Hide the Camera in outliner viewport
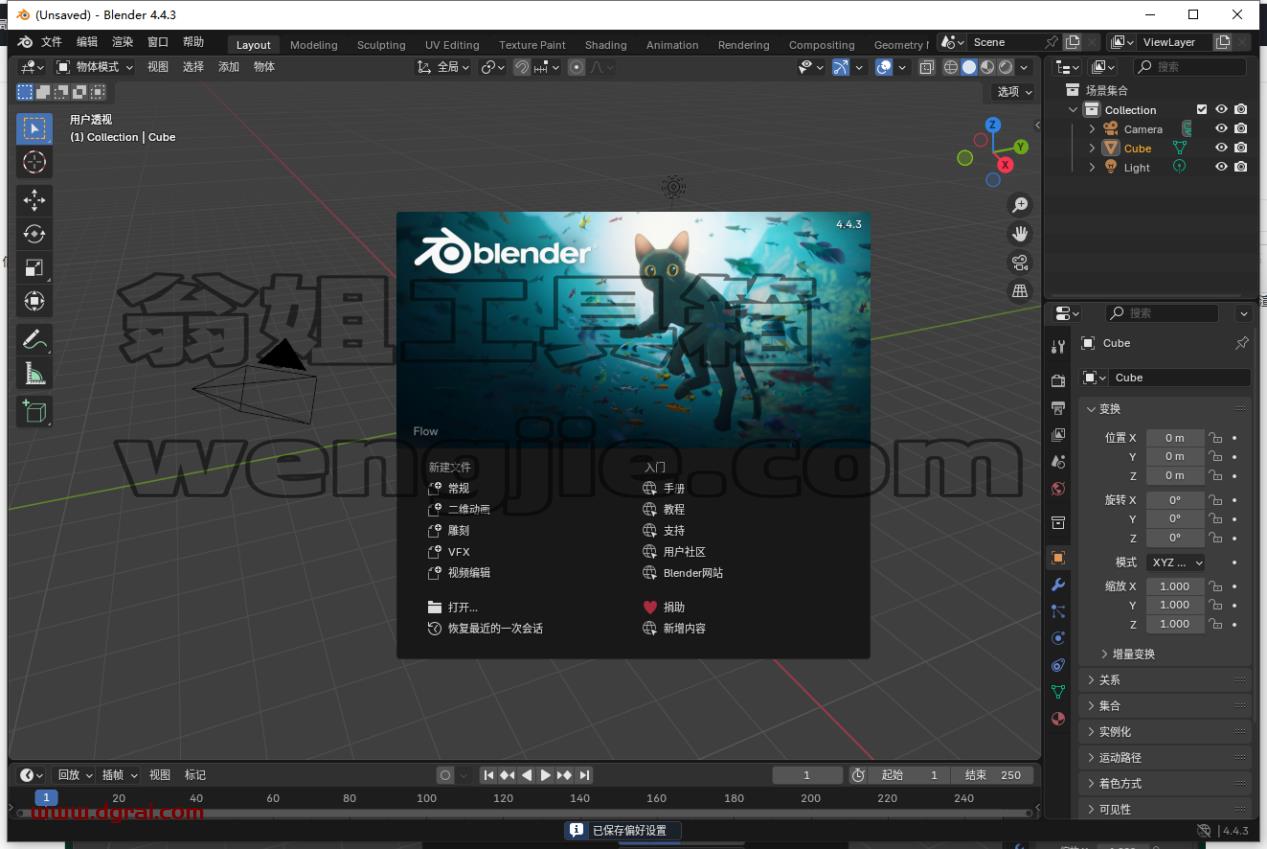The height and width of the screenshot is (849, 1267). [1221, 129]
